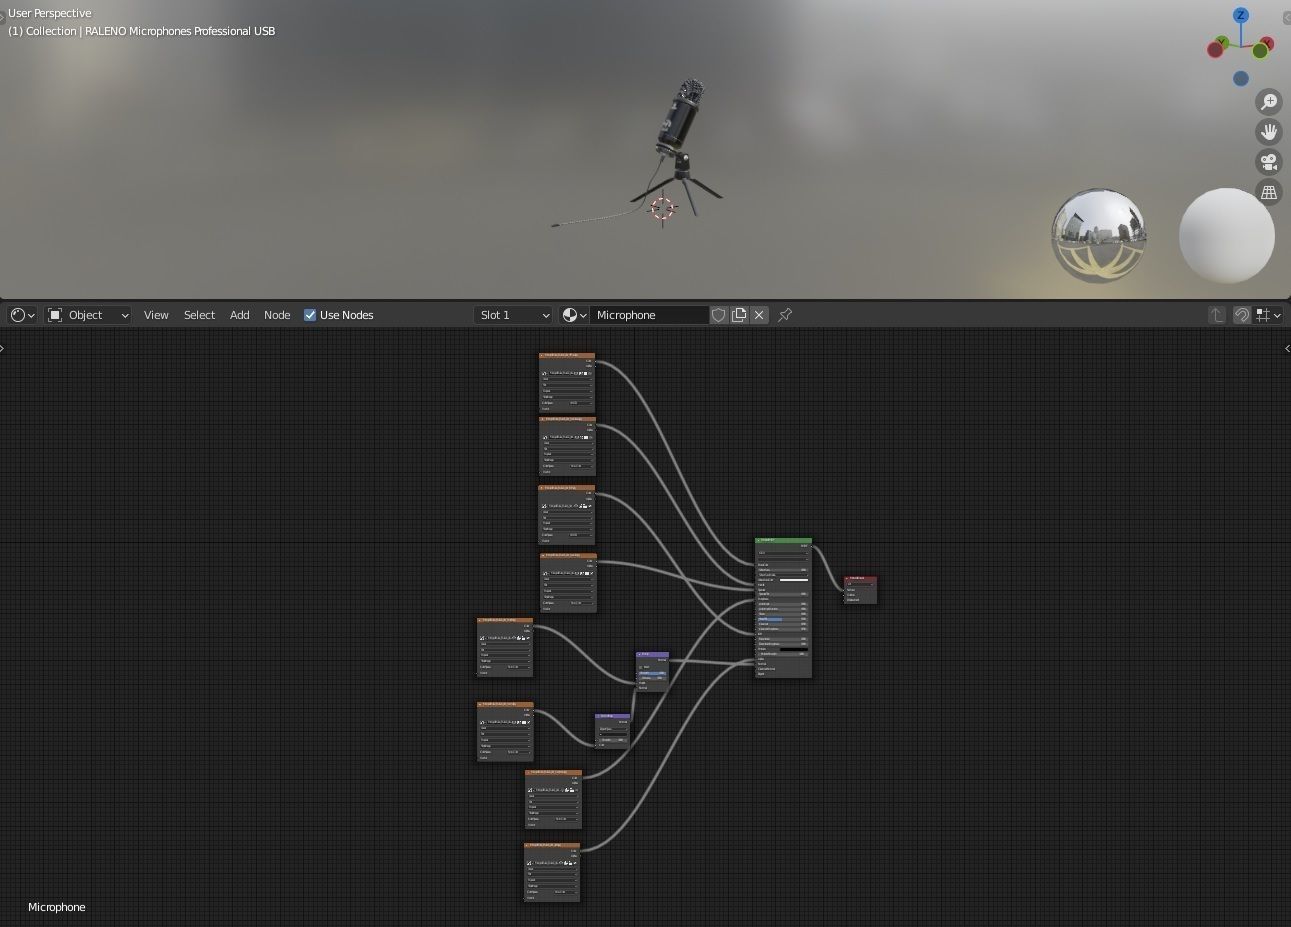Toggle the Invert checkbox in the Bump node

pos(641,667)
